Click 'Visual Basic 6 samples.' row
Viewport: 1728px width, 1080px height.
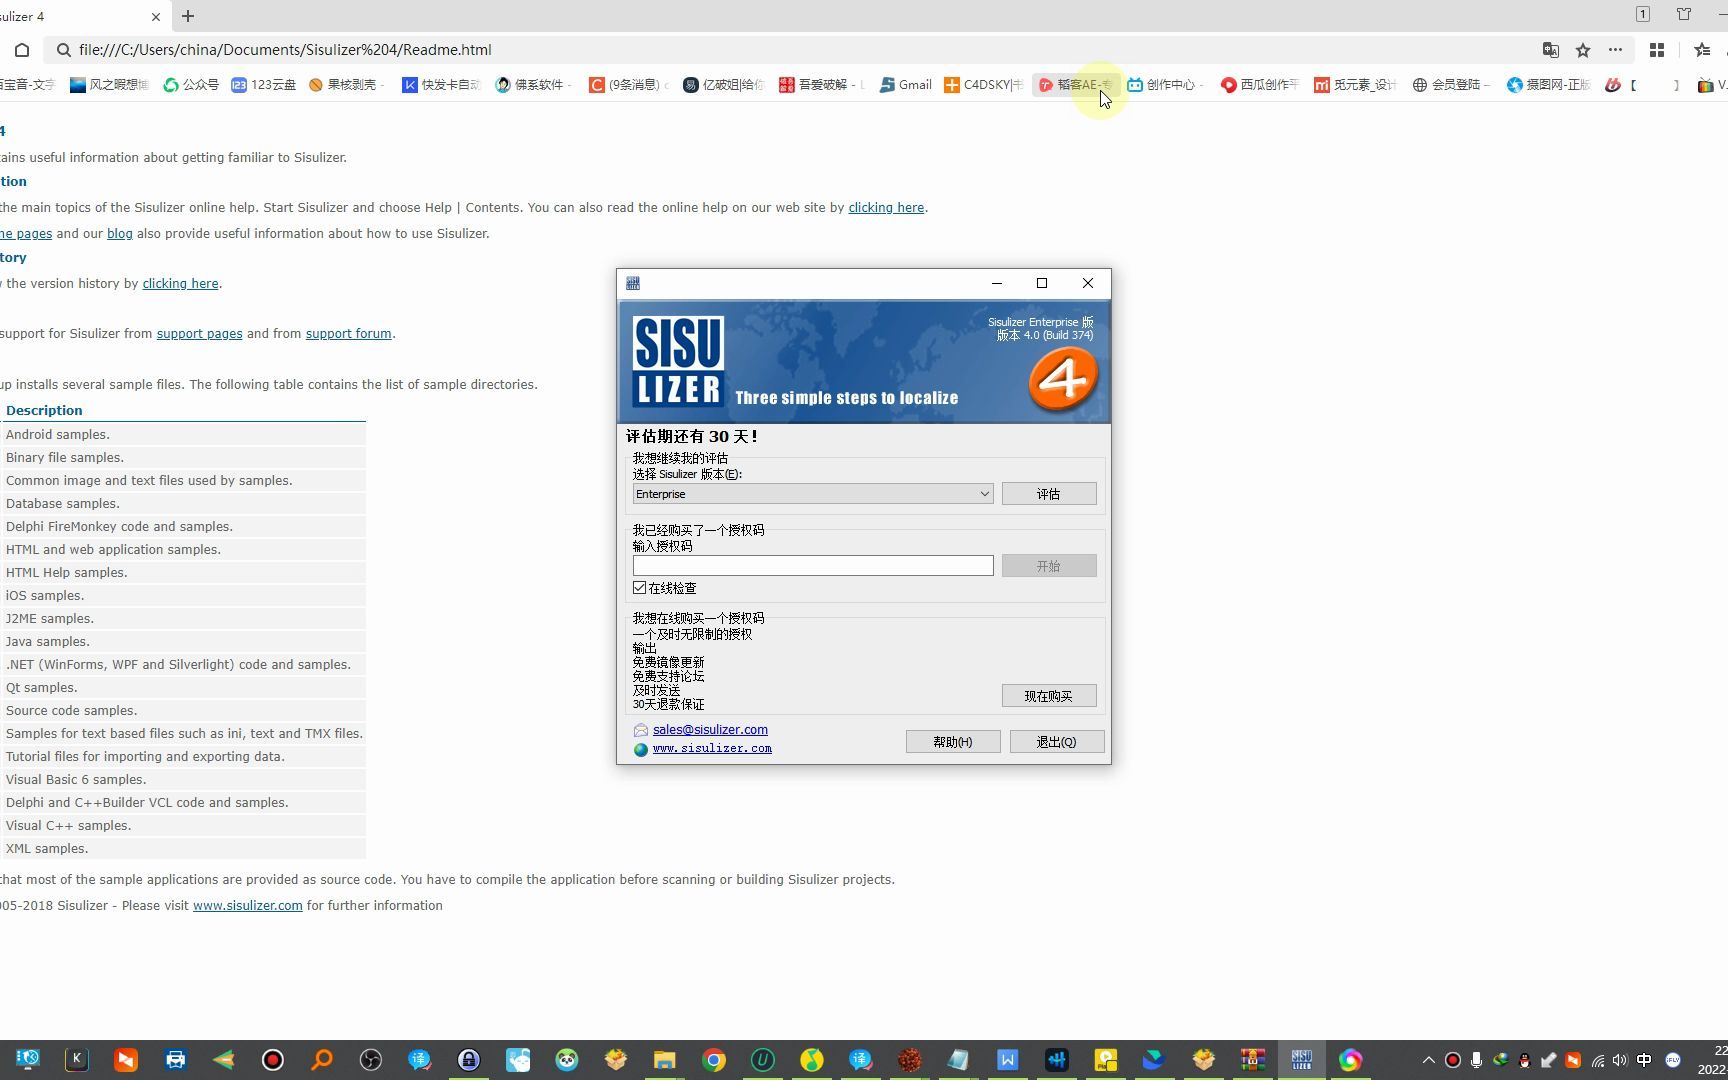[x=183, y=780]
